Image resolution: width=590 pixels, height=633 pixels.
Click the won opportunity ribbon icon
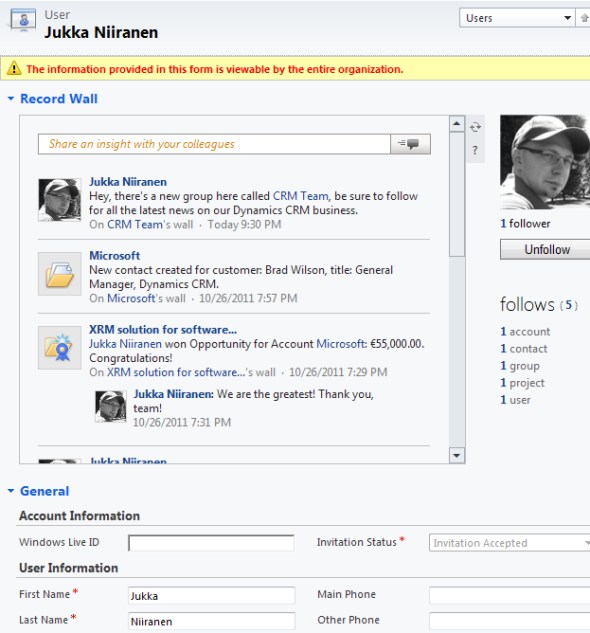coord(59,348)
